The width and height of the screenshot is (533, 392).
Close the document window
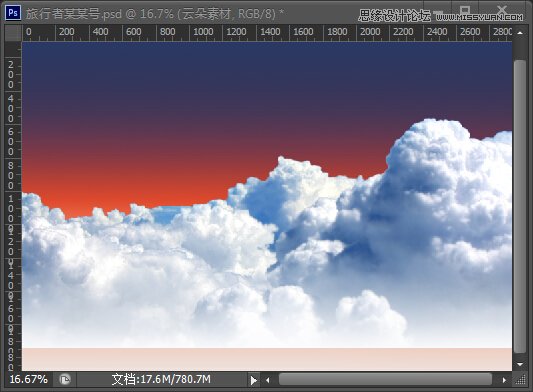[x=502, y=10]
